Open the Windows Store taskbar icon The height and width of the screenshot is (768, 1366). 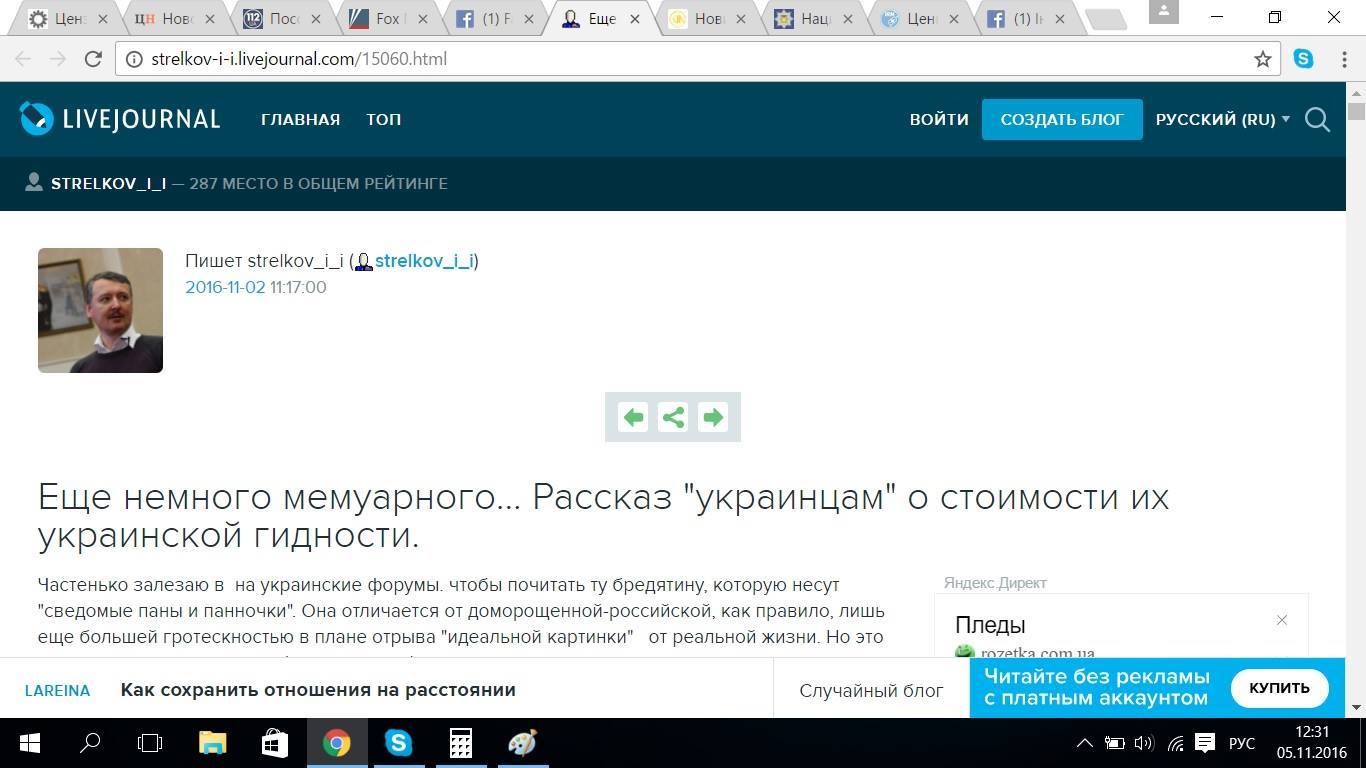[x=274, y=743]
